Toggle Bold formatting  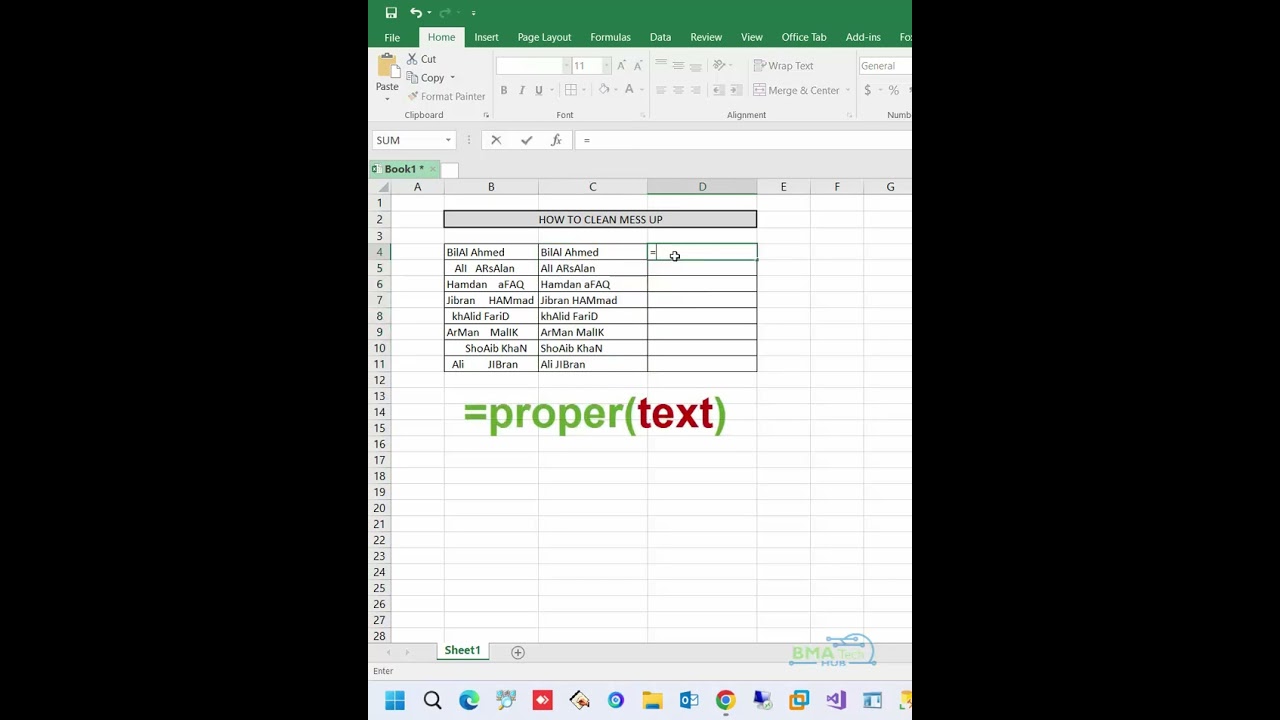[504, 90]
